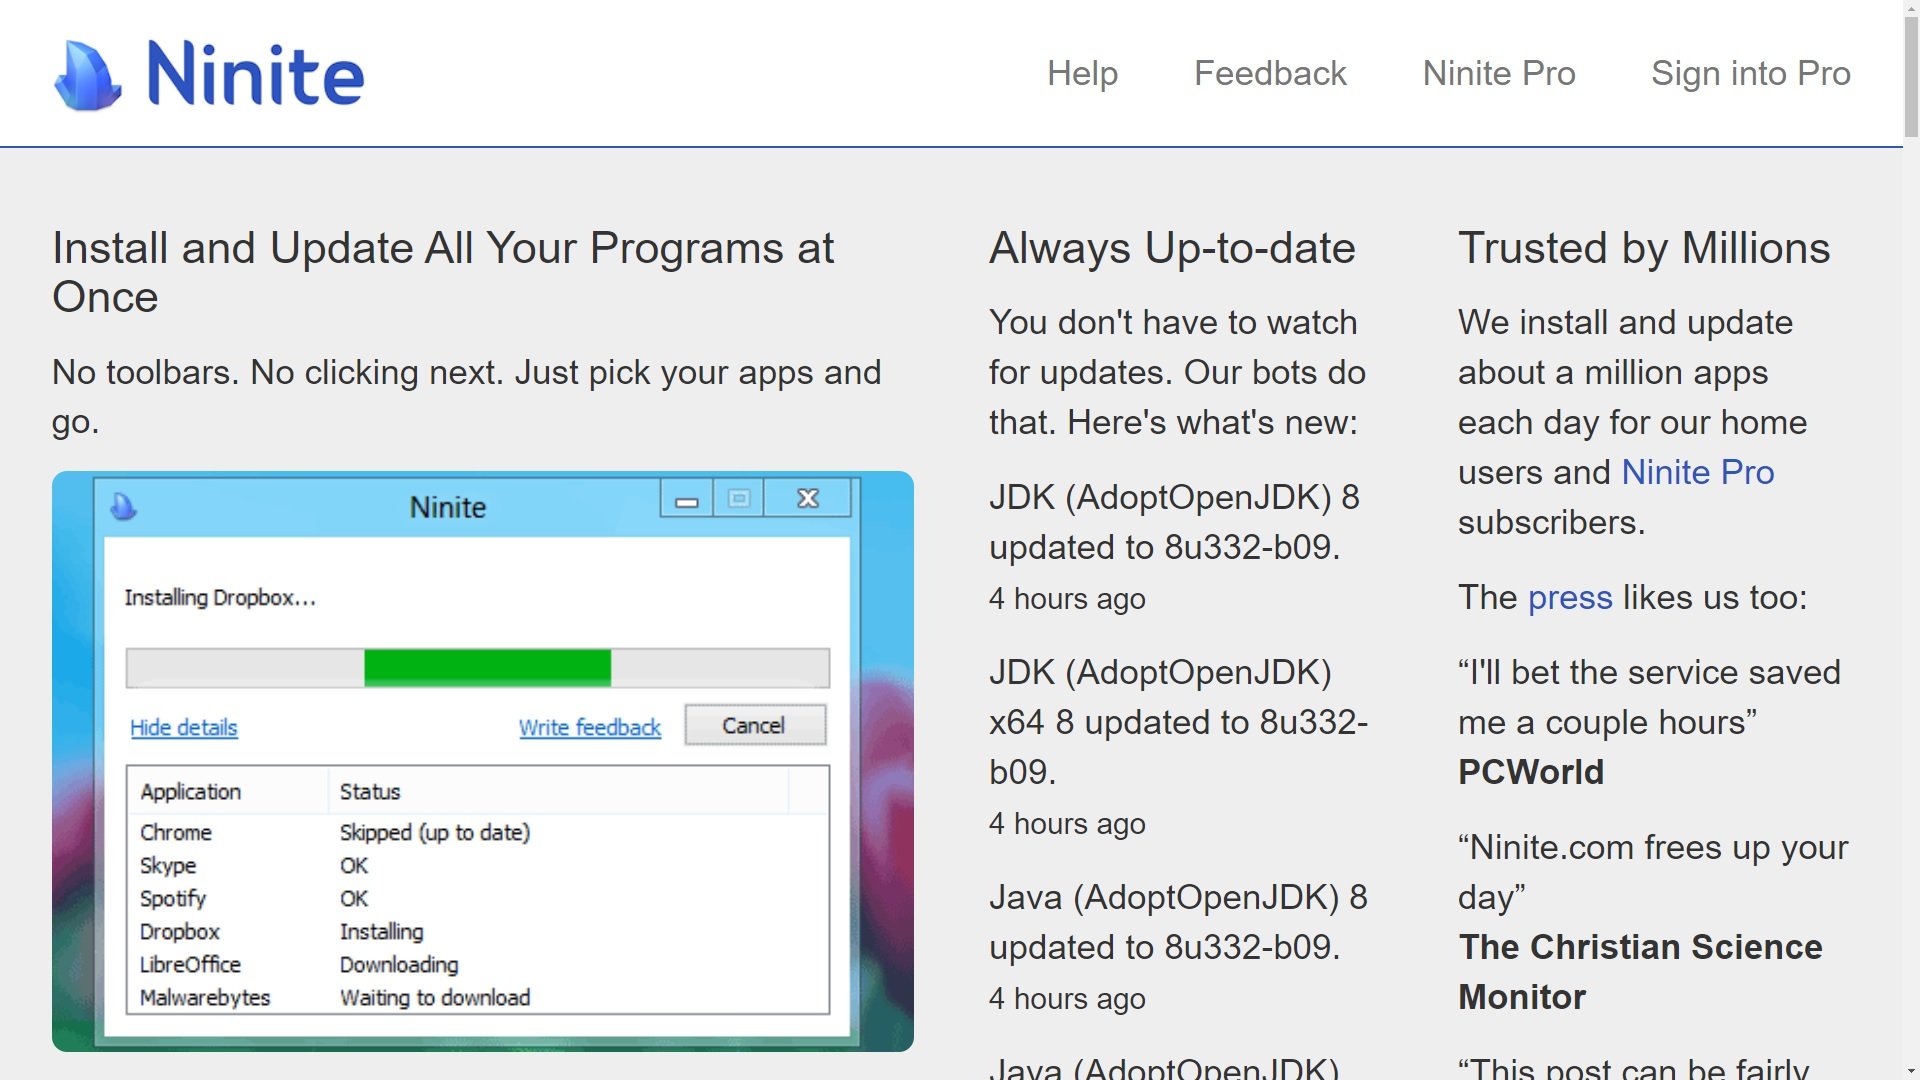Click the restore window button

[x=738, y=498]
